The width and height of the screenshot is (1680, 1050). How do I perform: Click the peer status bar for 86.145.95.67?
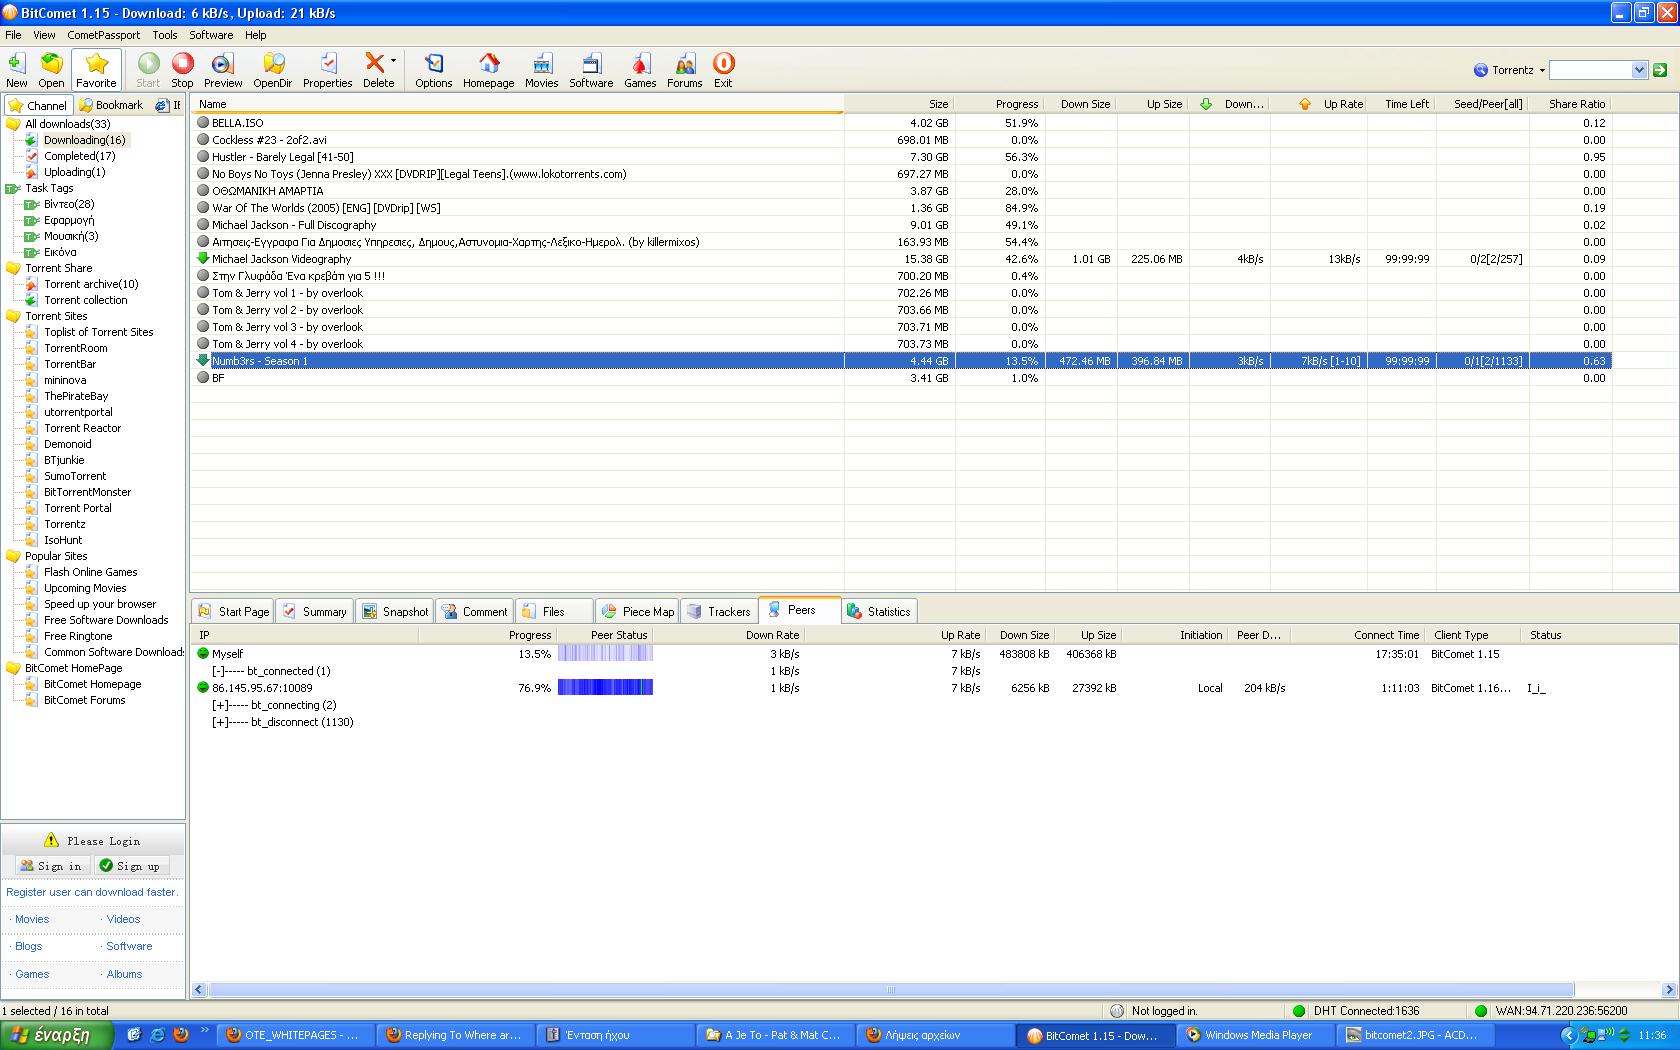pos(605,688)
